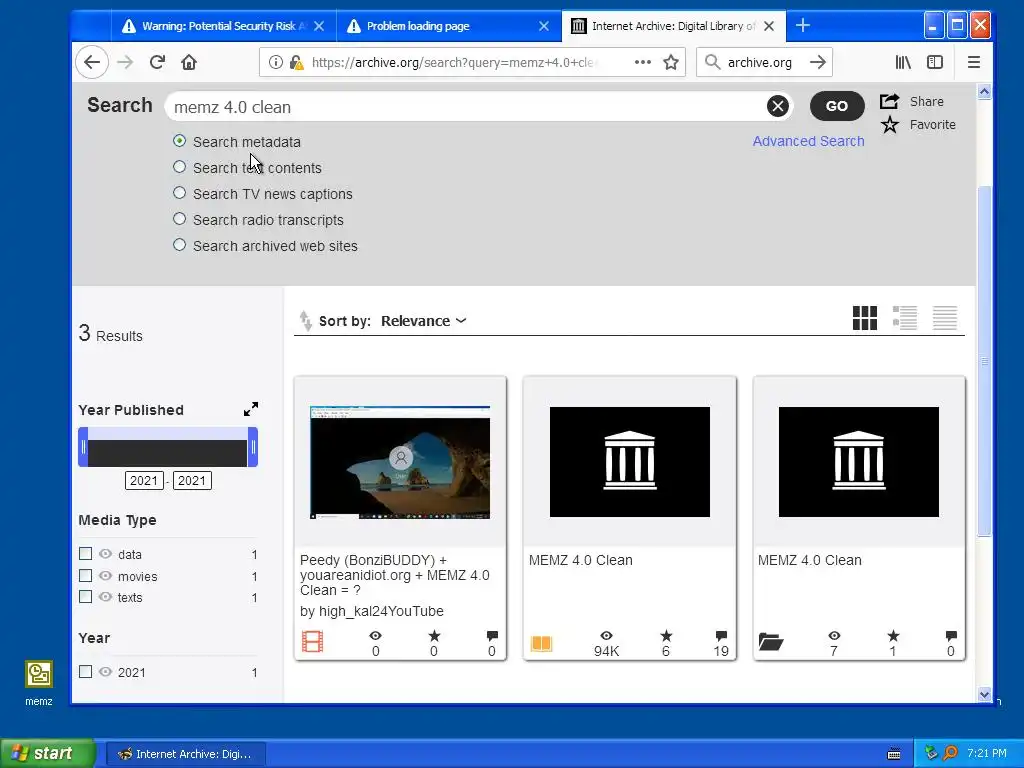The height and width of the screenshot is (768, 1024).
Task: Click the scroll down arrow on page
Action: point(984,695)
